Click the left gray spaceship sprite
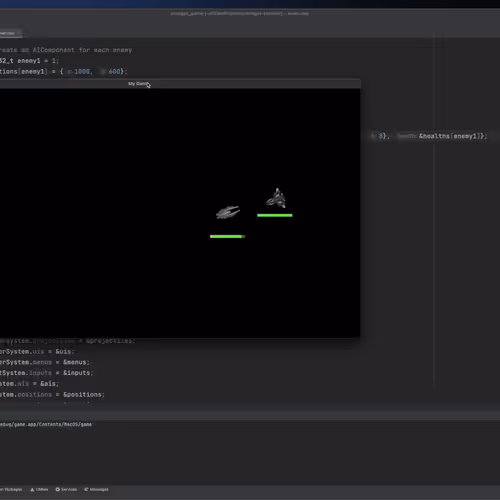Image resolution: width=500 pixels, height=500 pixels. pyautogui.click(x=228, y=212)
